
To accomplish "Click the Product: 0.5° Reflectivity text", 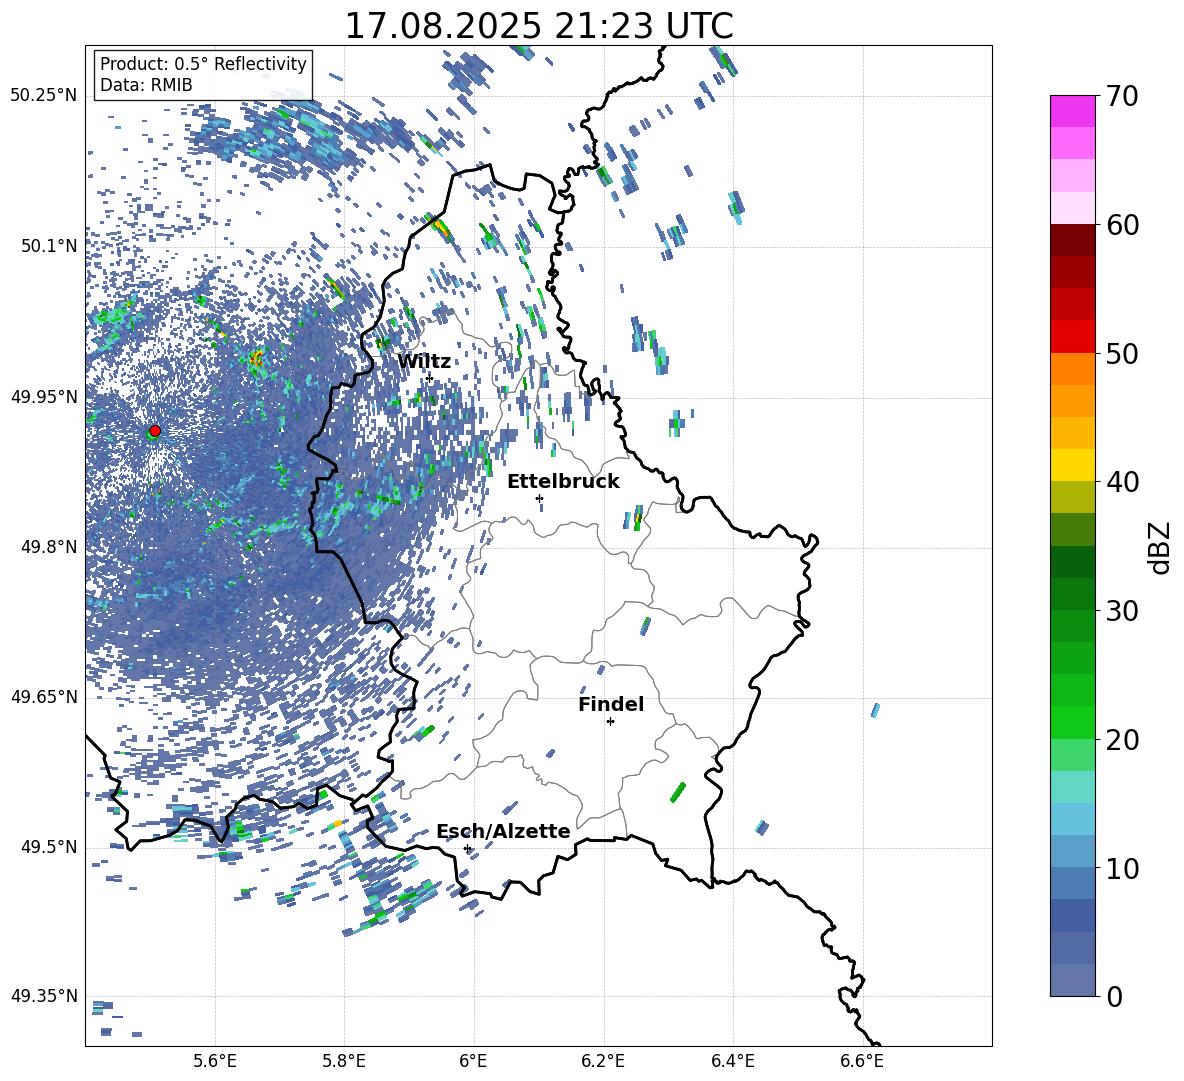I will click(x=203, y=63).
